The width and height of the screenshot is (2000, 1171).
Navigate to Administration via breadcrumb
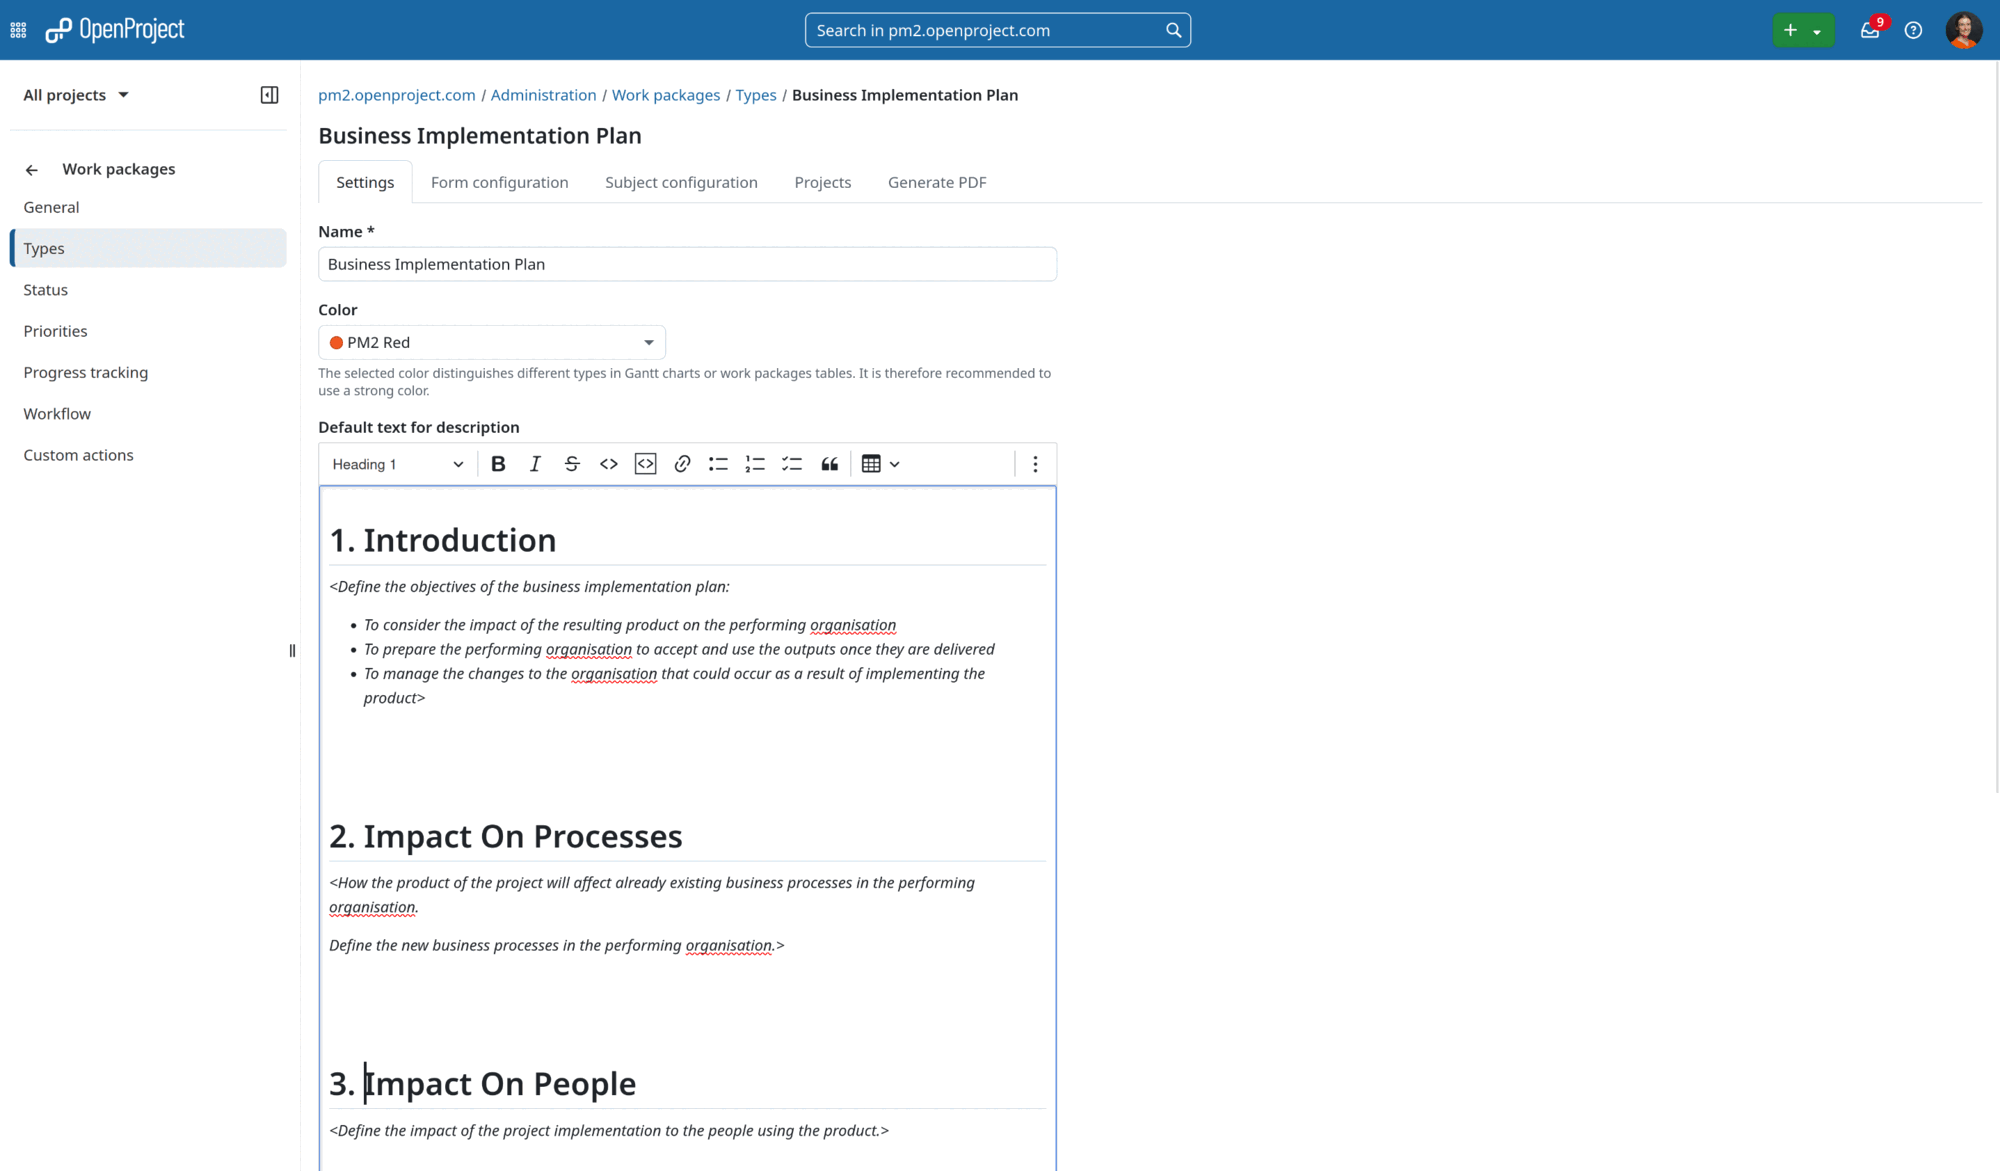[543, 94]
